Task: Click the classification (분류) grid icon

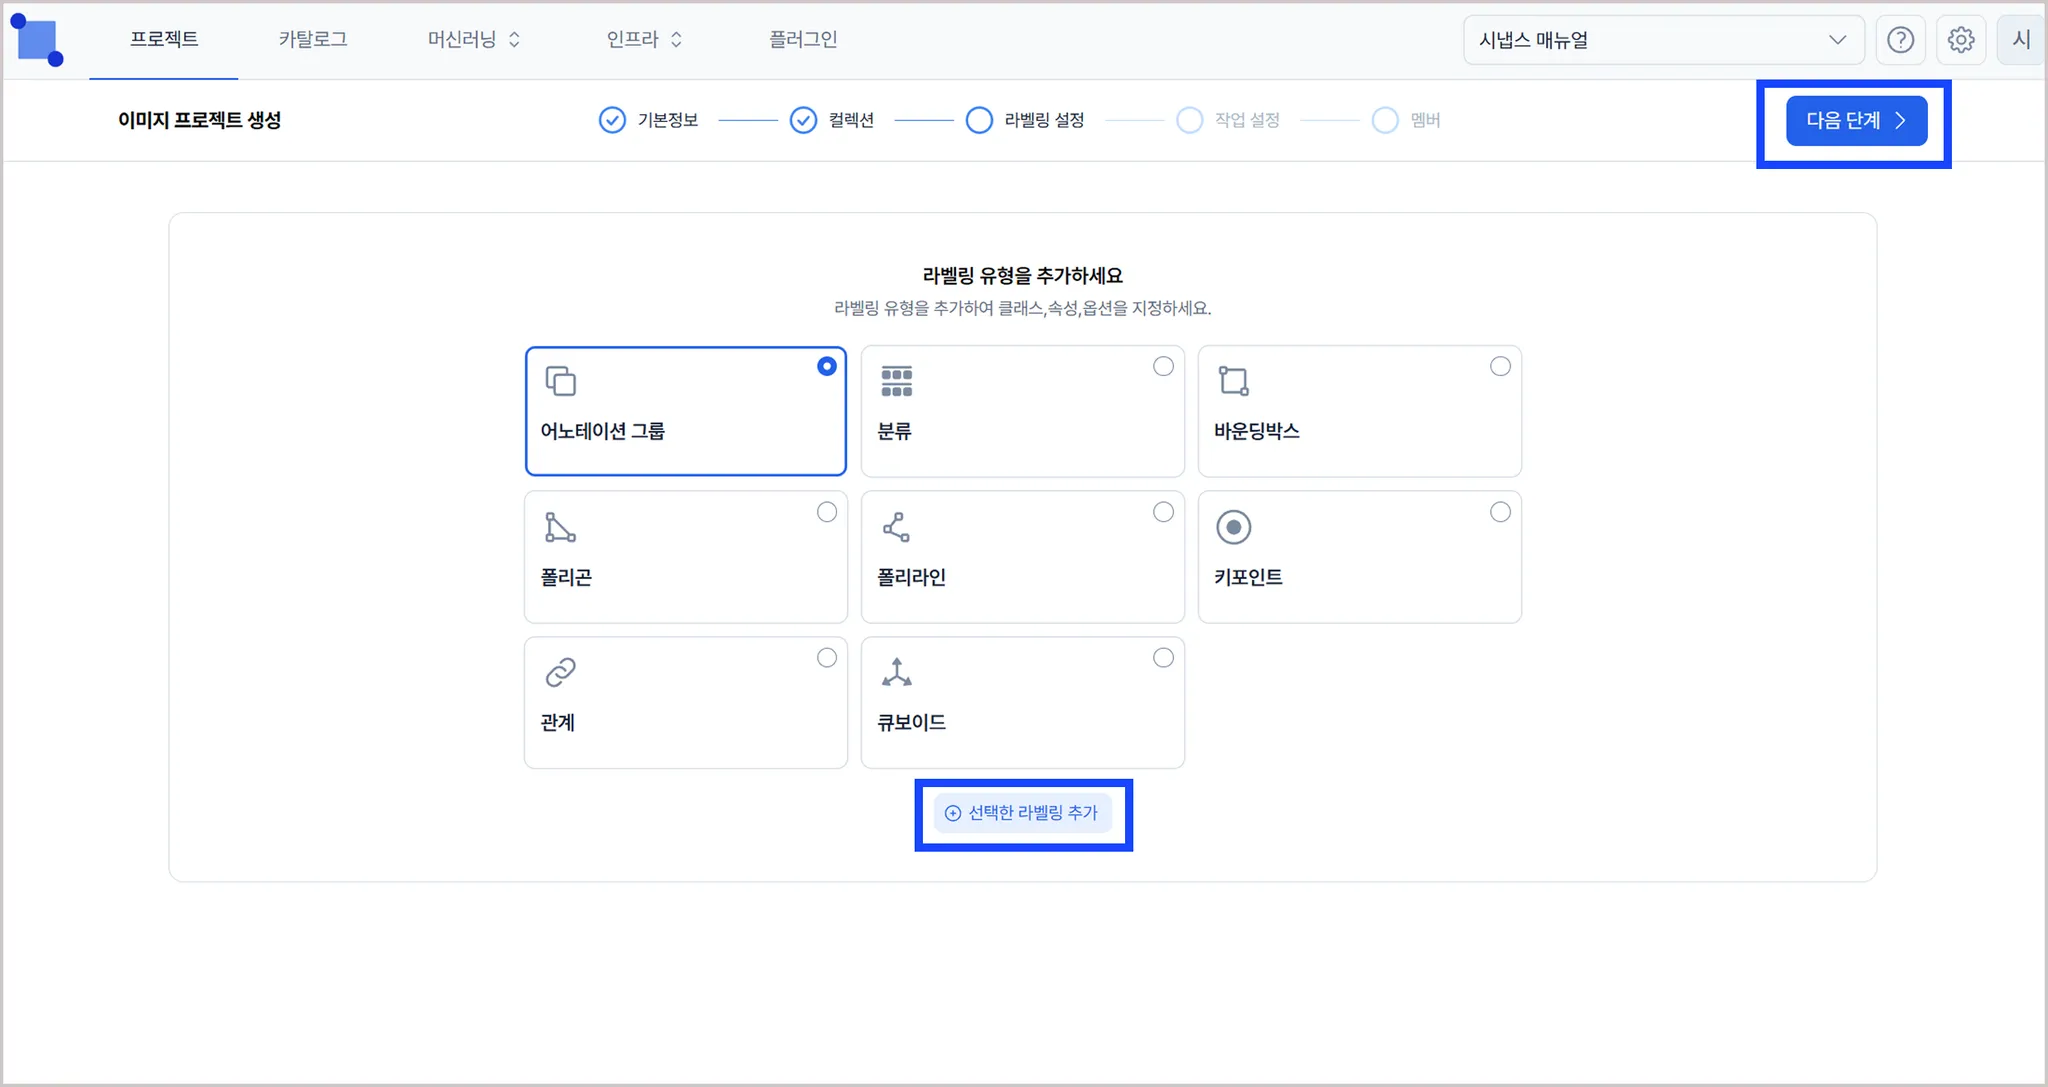Action: [896, 381]
